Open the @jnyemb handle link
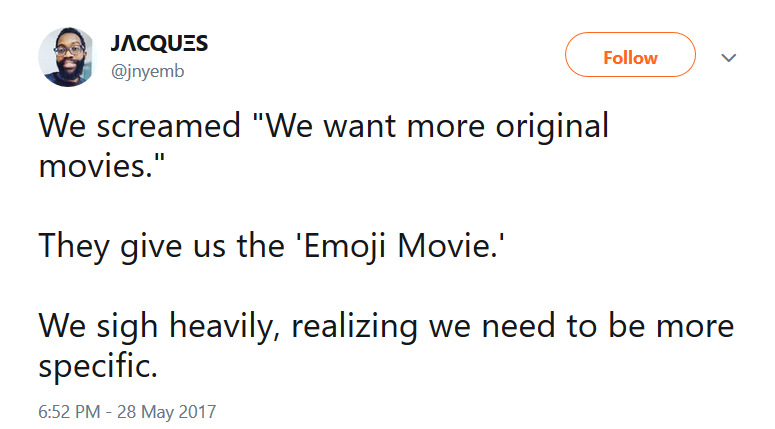 148,71
